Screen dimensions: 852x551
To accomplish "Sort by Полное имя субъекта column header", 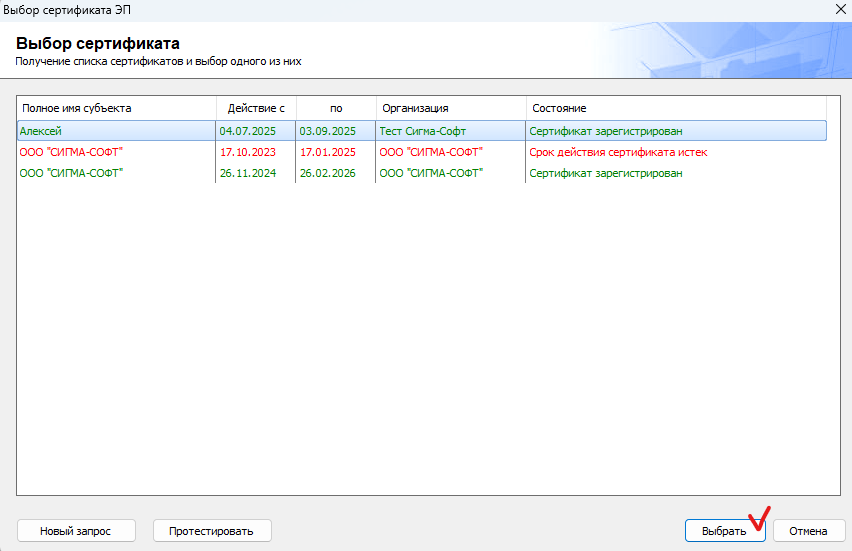I will (117, 108).
